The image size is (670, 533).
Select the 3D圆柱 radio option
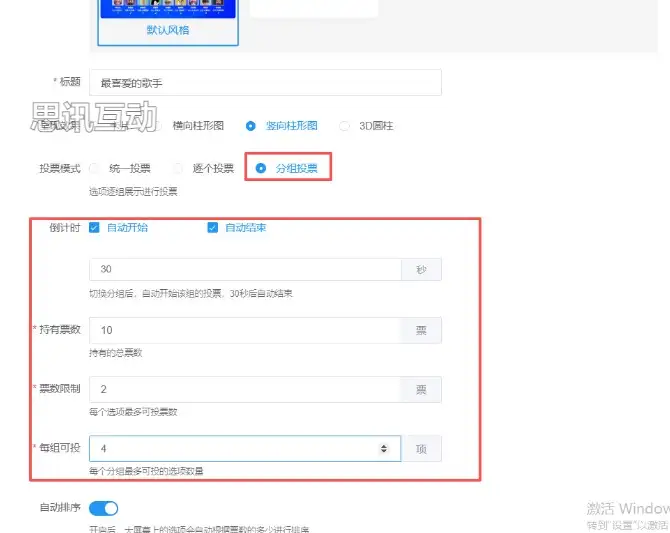point(366,126)
